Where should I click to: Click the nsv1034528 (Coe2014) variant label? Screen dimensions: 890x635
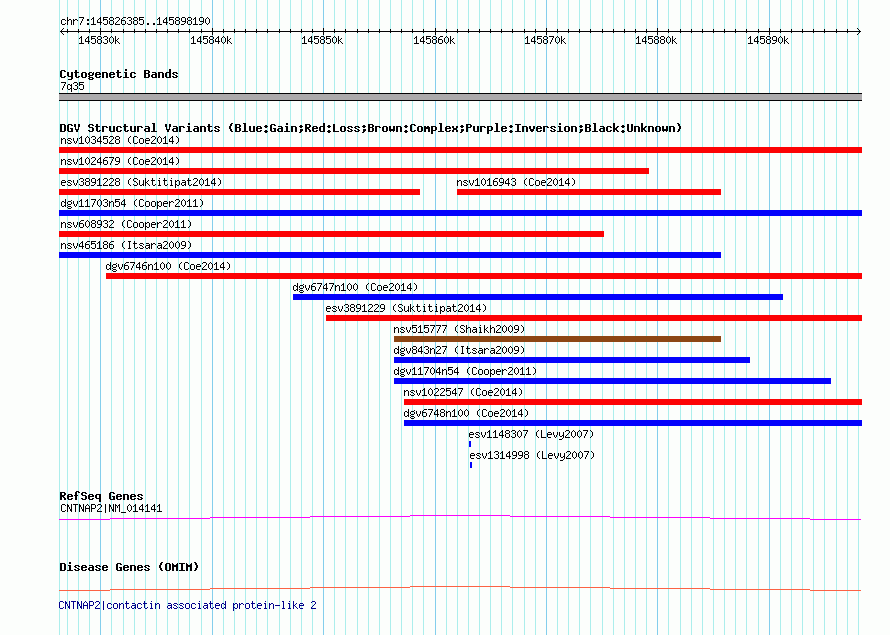[x=120, y=140]
